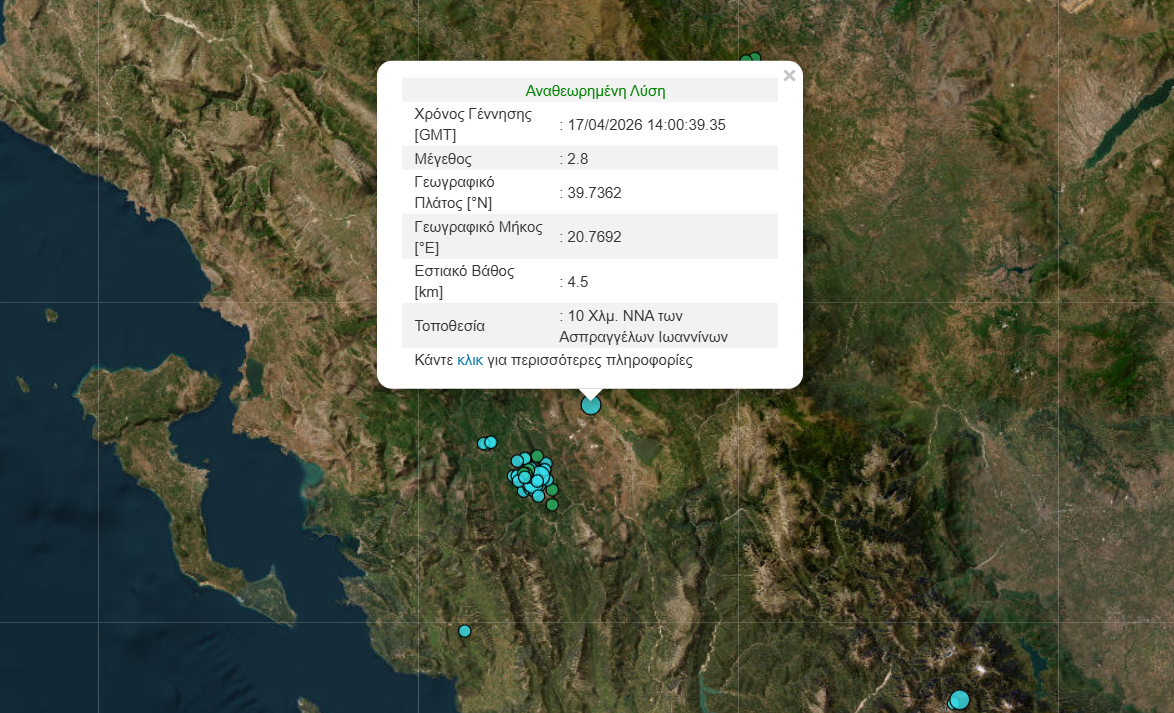Viewport: 1174px width, 713px height.
Task: Close the earthquake info popup
Action: [x=789, y=75]
